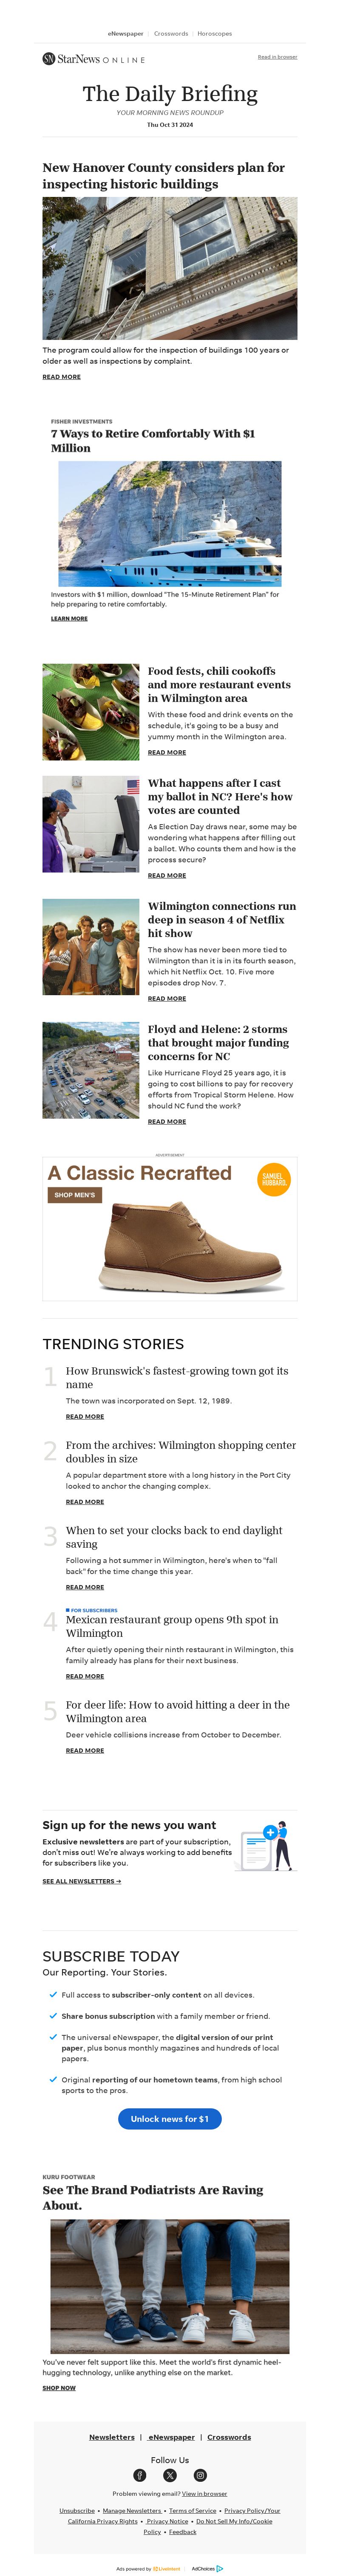
Task: Read more about historic buildings inspection
Action: [x=62, y=377]
